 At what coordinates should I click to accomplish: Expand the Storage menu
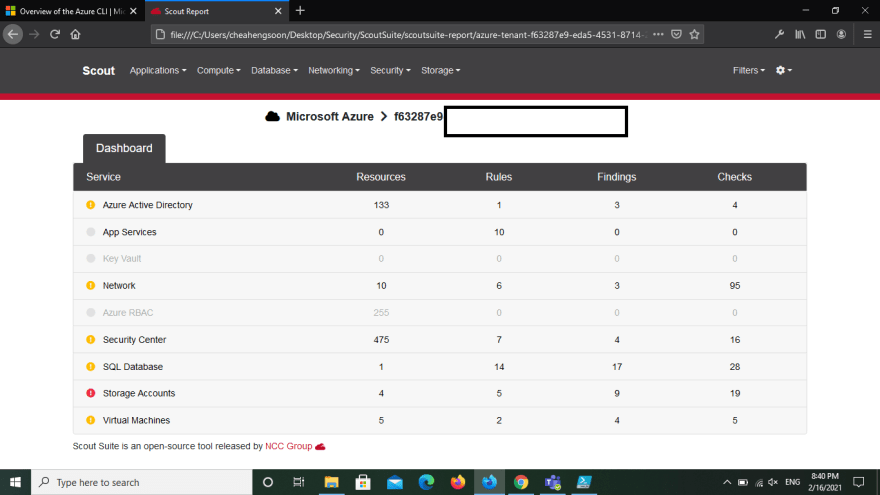click(x=441, y=70)
